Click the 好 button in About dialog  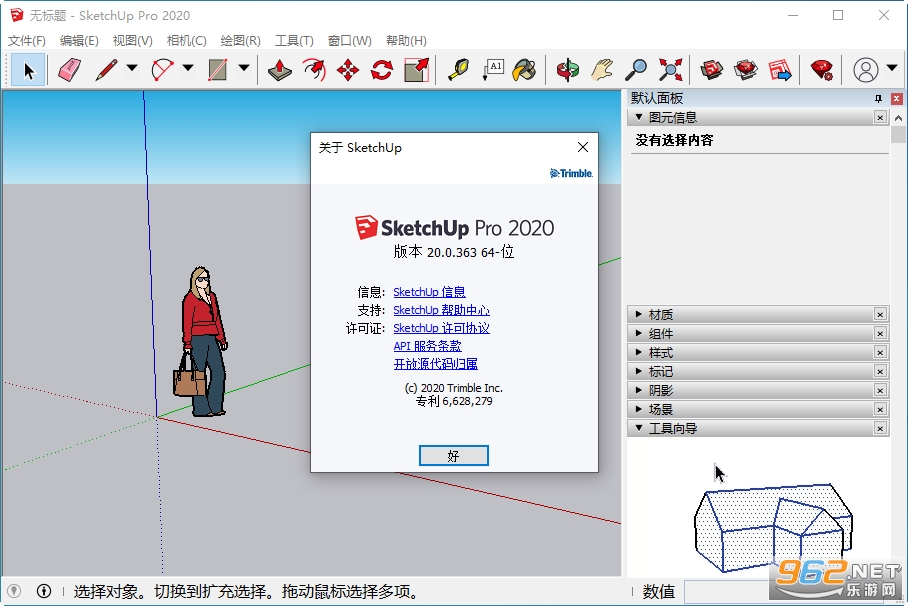(453, 456)
